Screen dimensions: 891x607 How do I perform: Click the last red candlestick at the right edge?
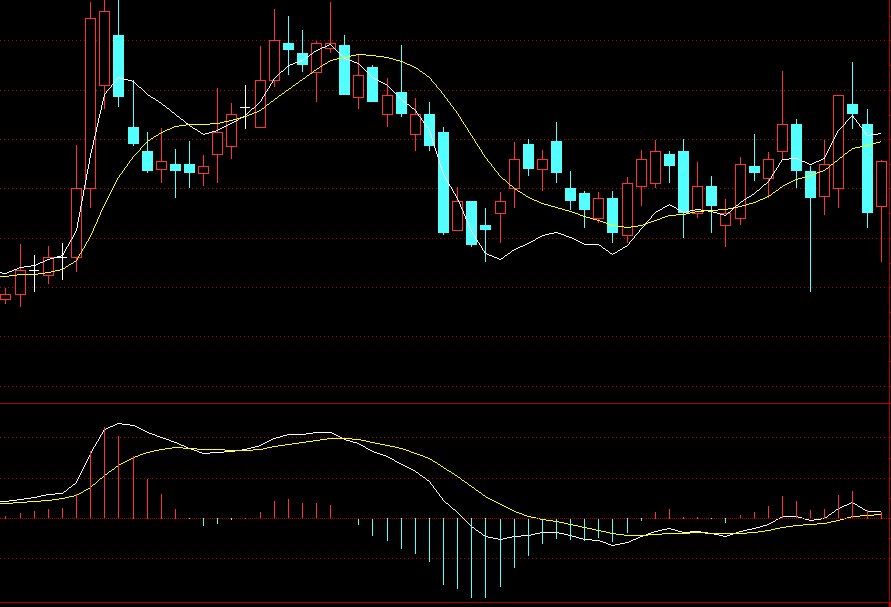881,184
